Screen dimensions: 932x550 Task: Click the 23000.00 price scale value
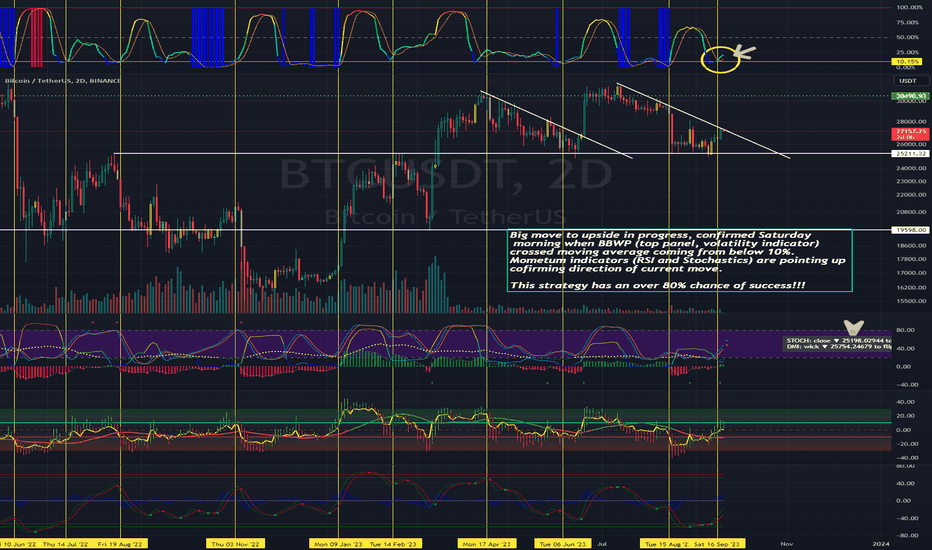(911, 181)
